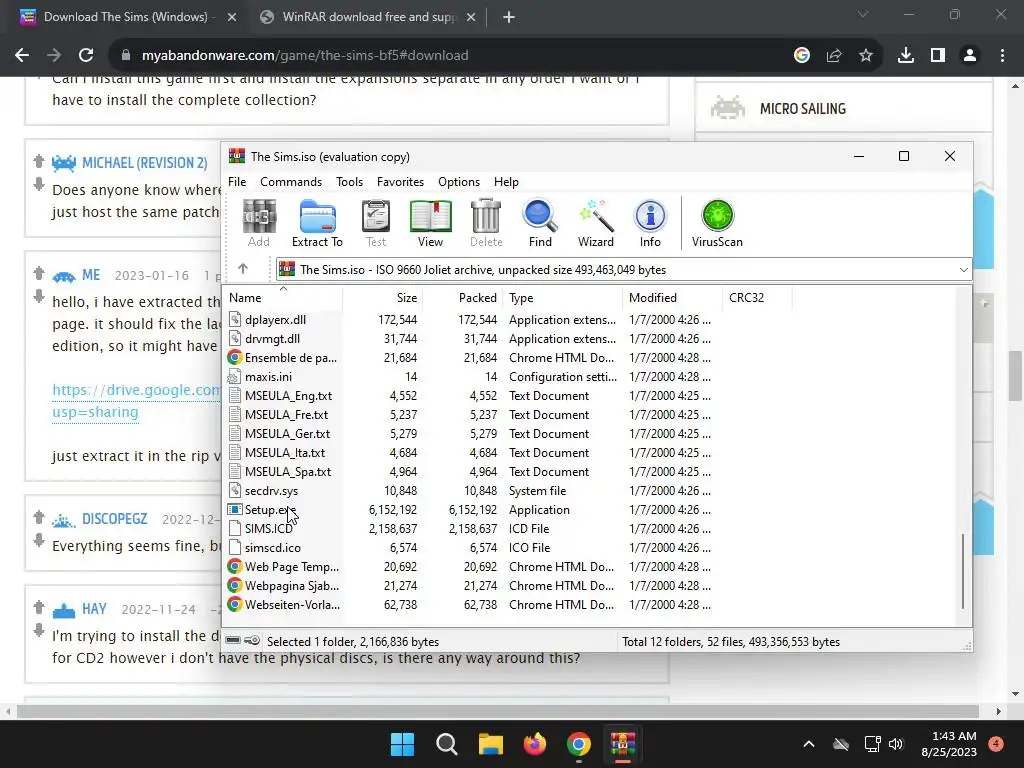1024x768 pixels.
Task: Launch the Wizard wand icon
Action: coord(596,223)
